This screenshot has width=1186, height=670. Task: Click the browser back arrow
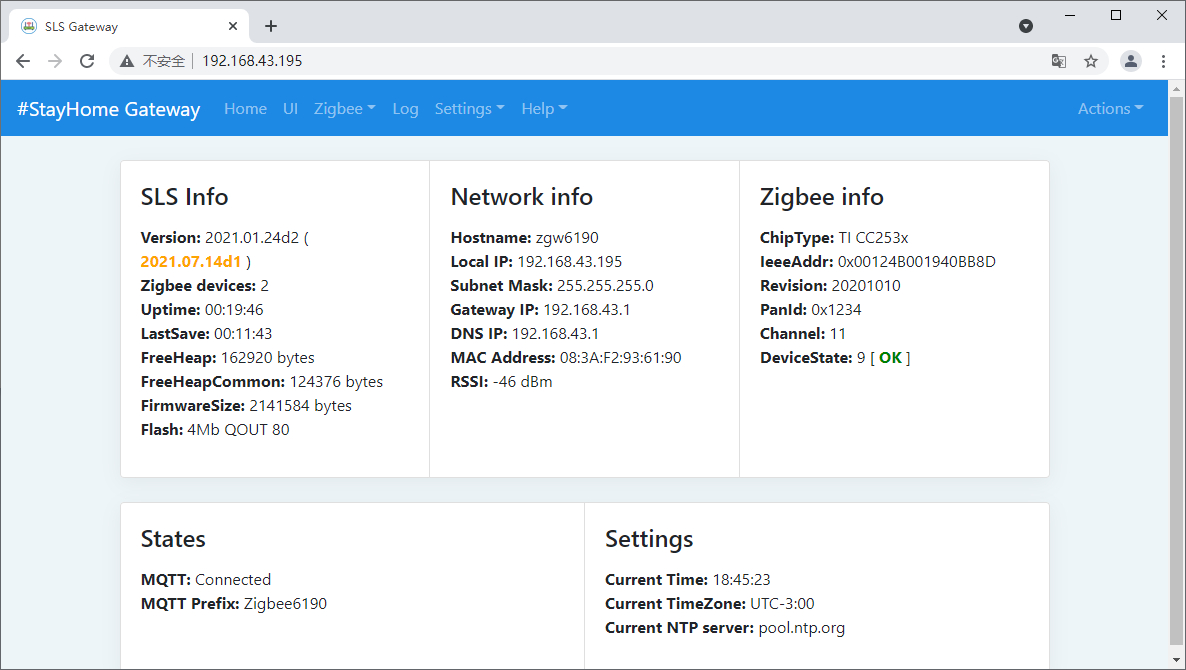[x=23, y=61]
